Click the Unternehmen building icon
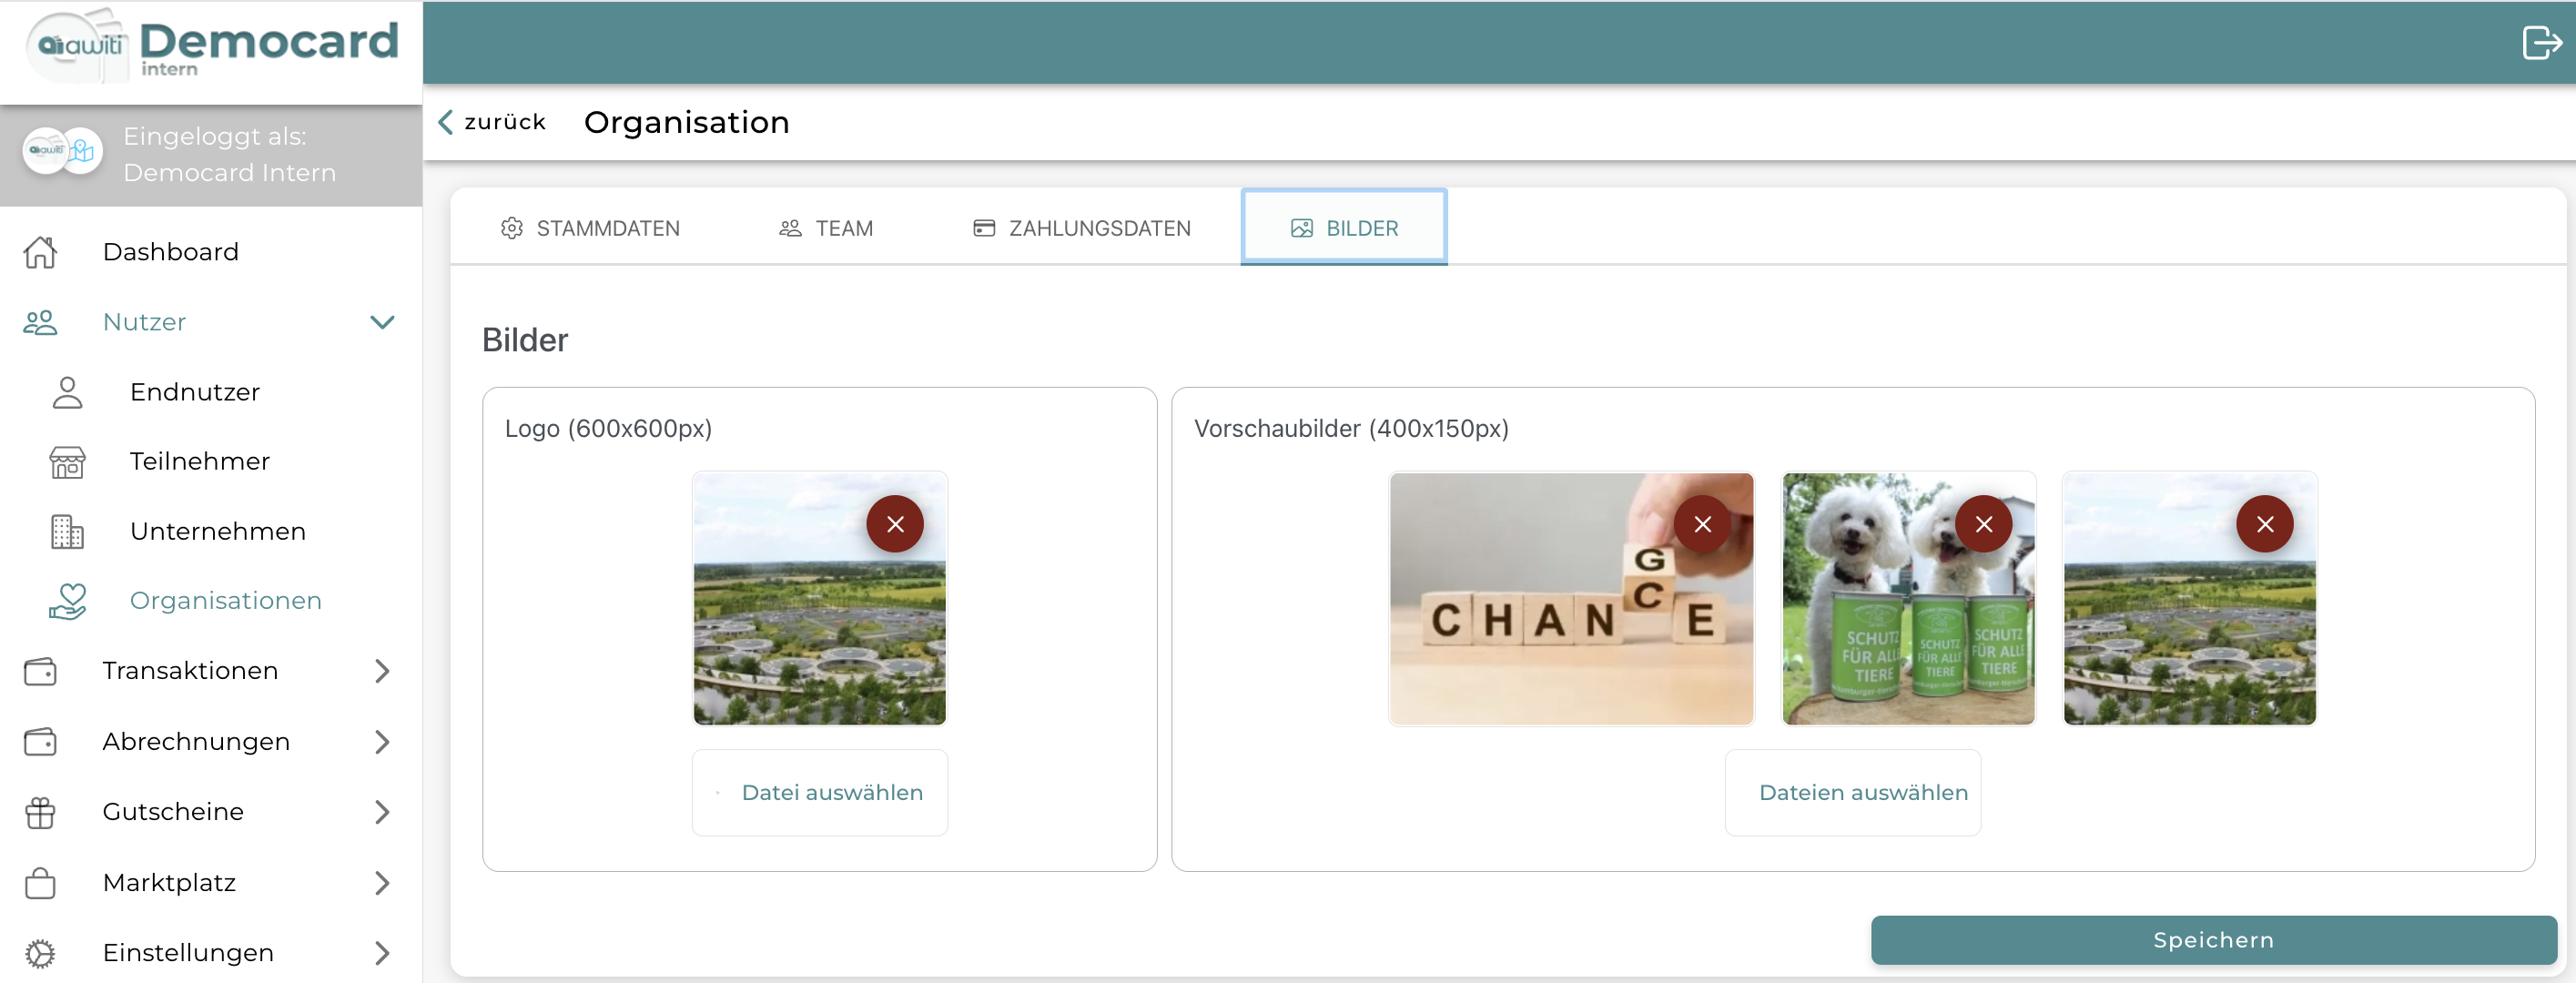Viewport: 2576px width, 983px height. coord(67,532)
